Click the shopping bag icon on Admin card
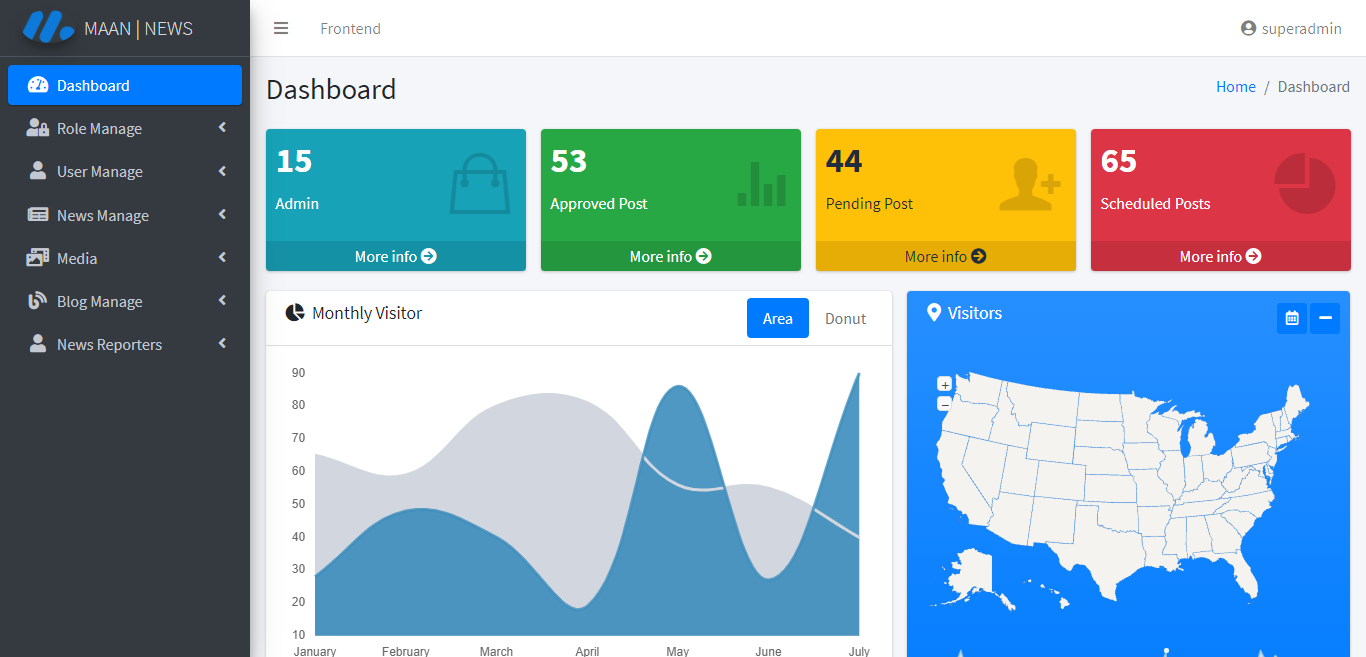This screenshot has height=657, width=1366. point(480,183)
